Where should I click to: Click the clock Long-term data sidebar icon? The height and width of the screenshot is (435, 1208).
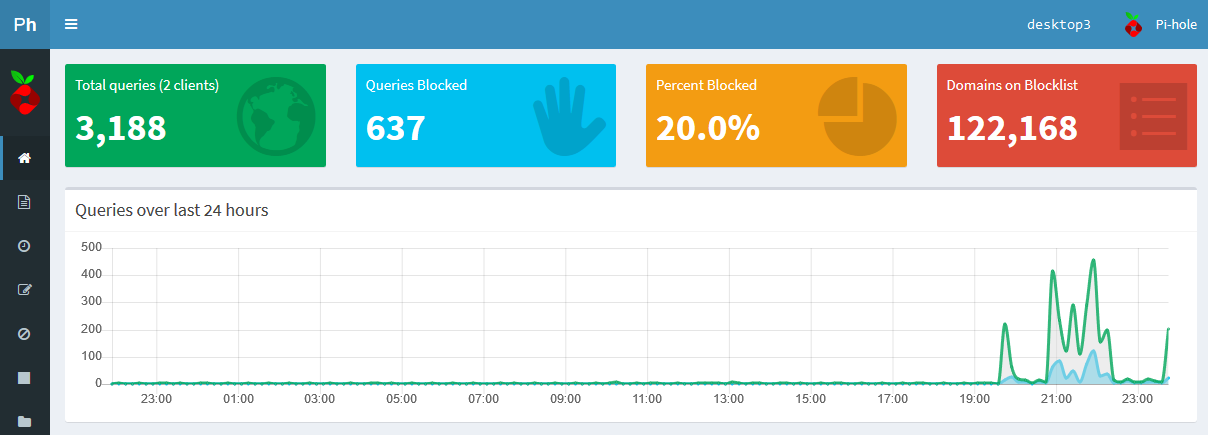click(25, 246)
